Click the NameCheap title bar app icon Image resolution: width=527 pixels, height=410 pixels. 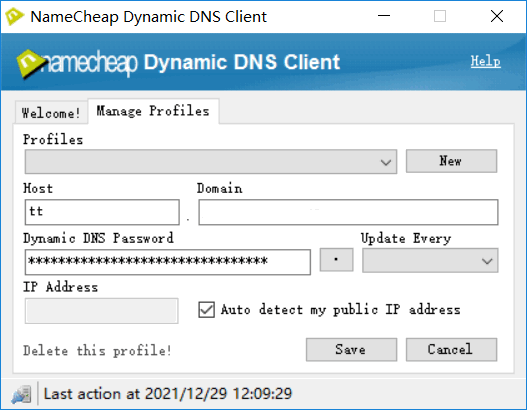[14, 16]
